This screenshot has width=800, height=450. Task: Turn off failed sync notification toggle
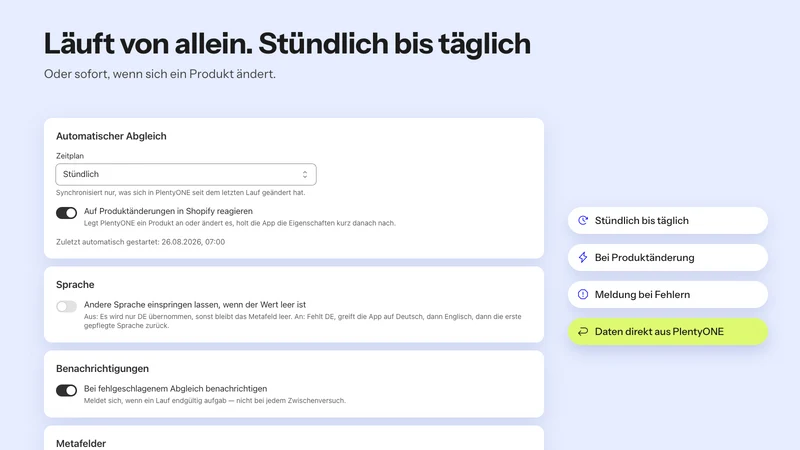click(66, 390)
